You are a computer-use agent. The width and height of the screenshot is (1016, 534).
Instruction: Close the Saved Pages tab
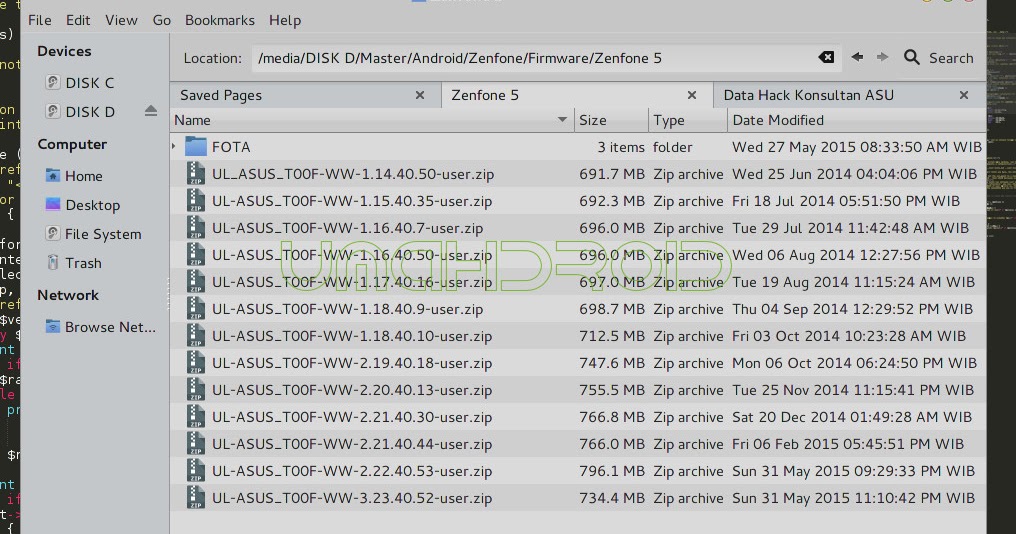[420, 95]
